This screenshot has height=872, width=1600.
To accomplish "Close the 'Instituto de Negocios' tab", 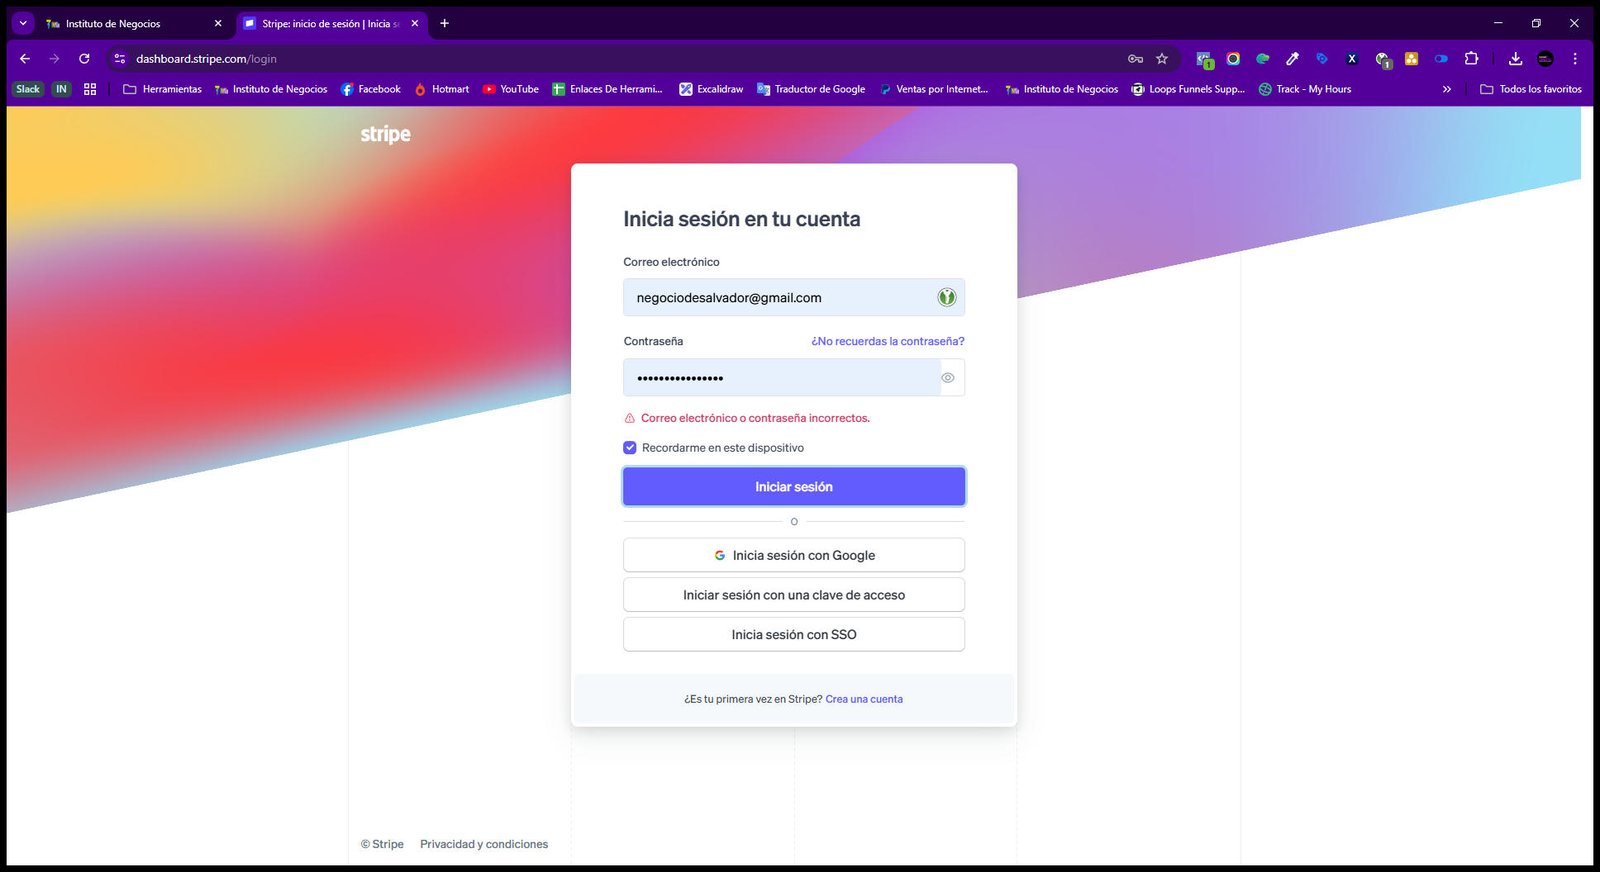I will point(218,24).
